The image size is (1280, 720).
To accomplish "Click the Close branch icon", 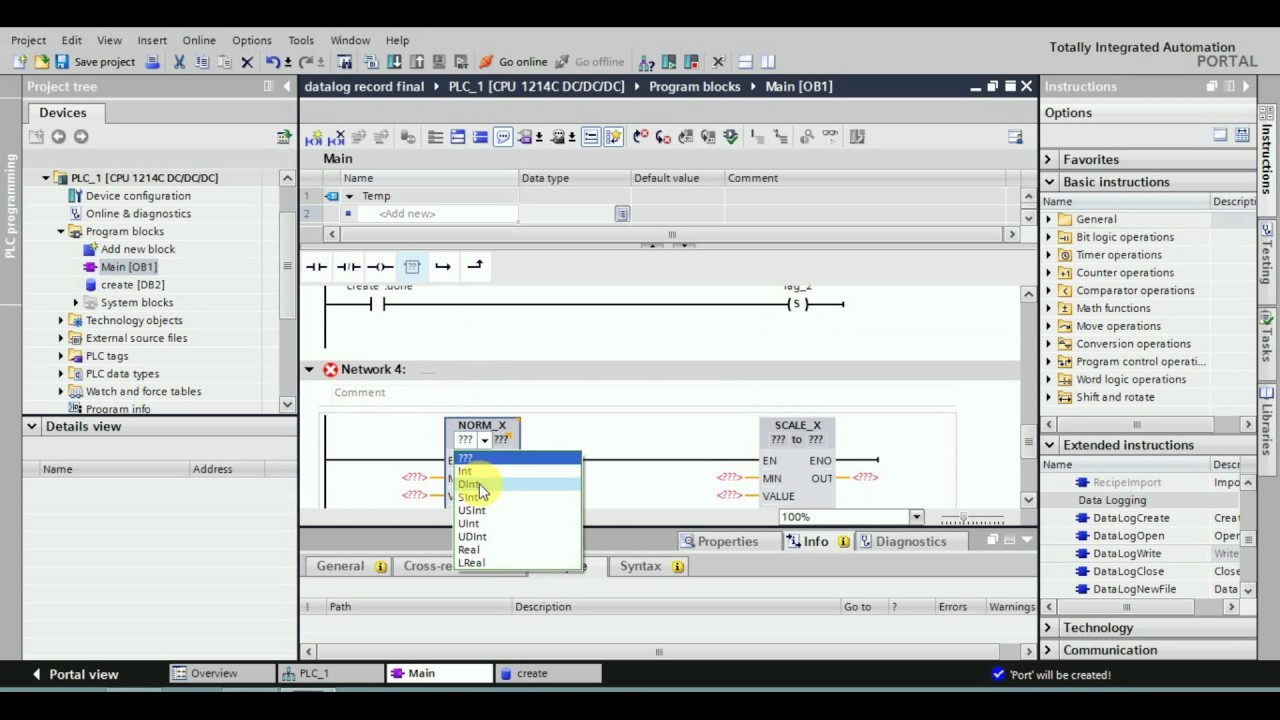I will pyautogui.click(x=475, y=266).
